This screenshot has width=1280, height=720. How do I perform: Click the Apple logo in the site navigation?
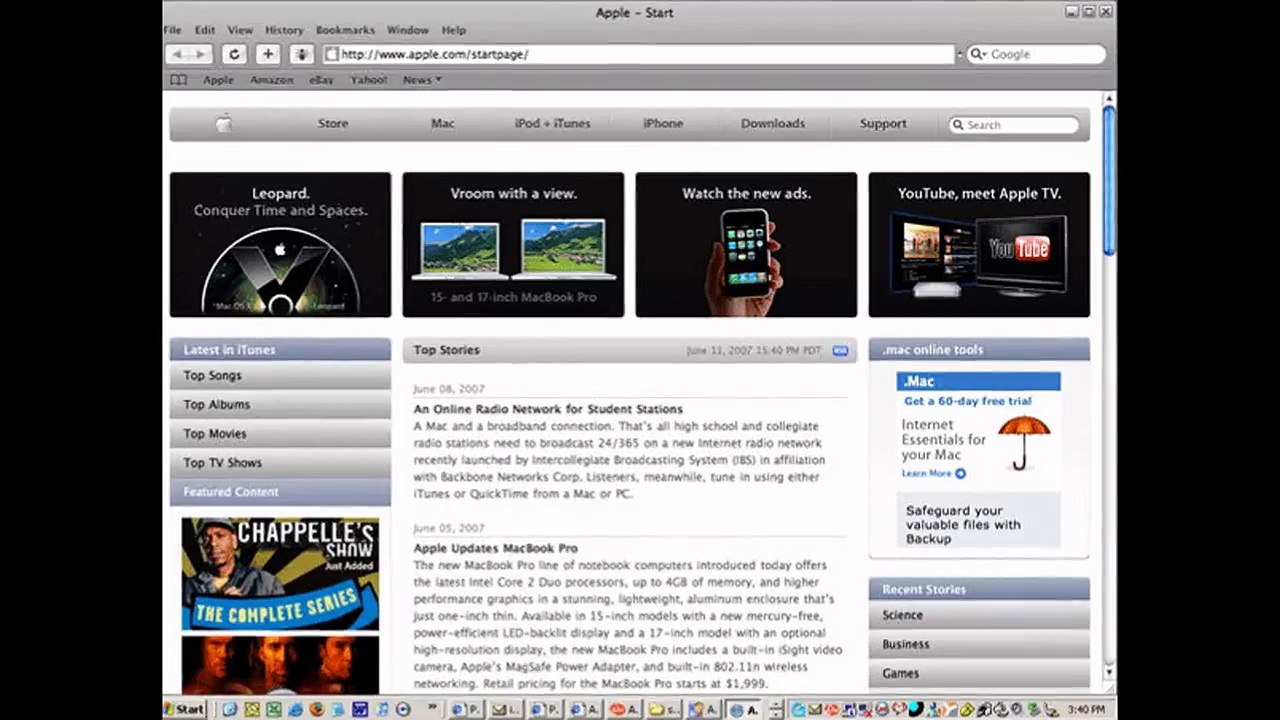pos(224,124)
